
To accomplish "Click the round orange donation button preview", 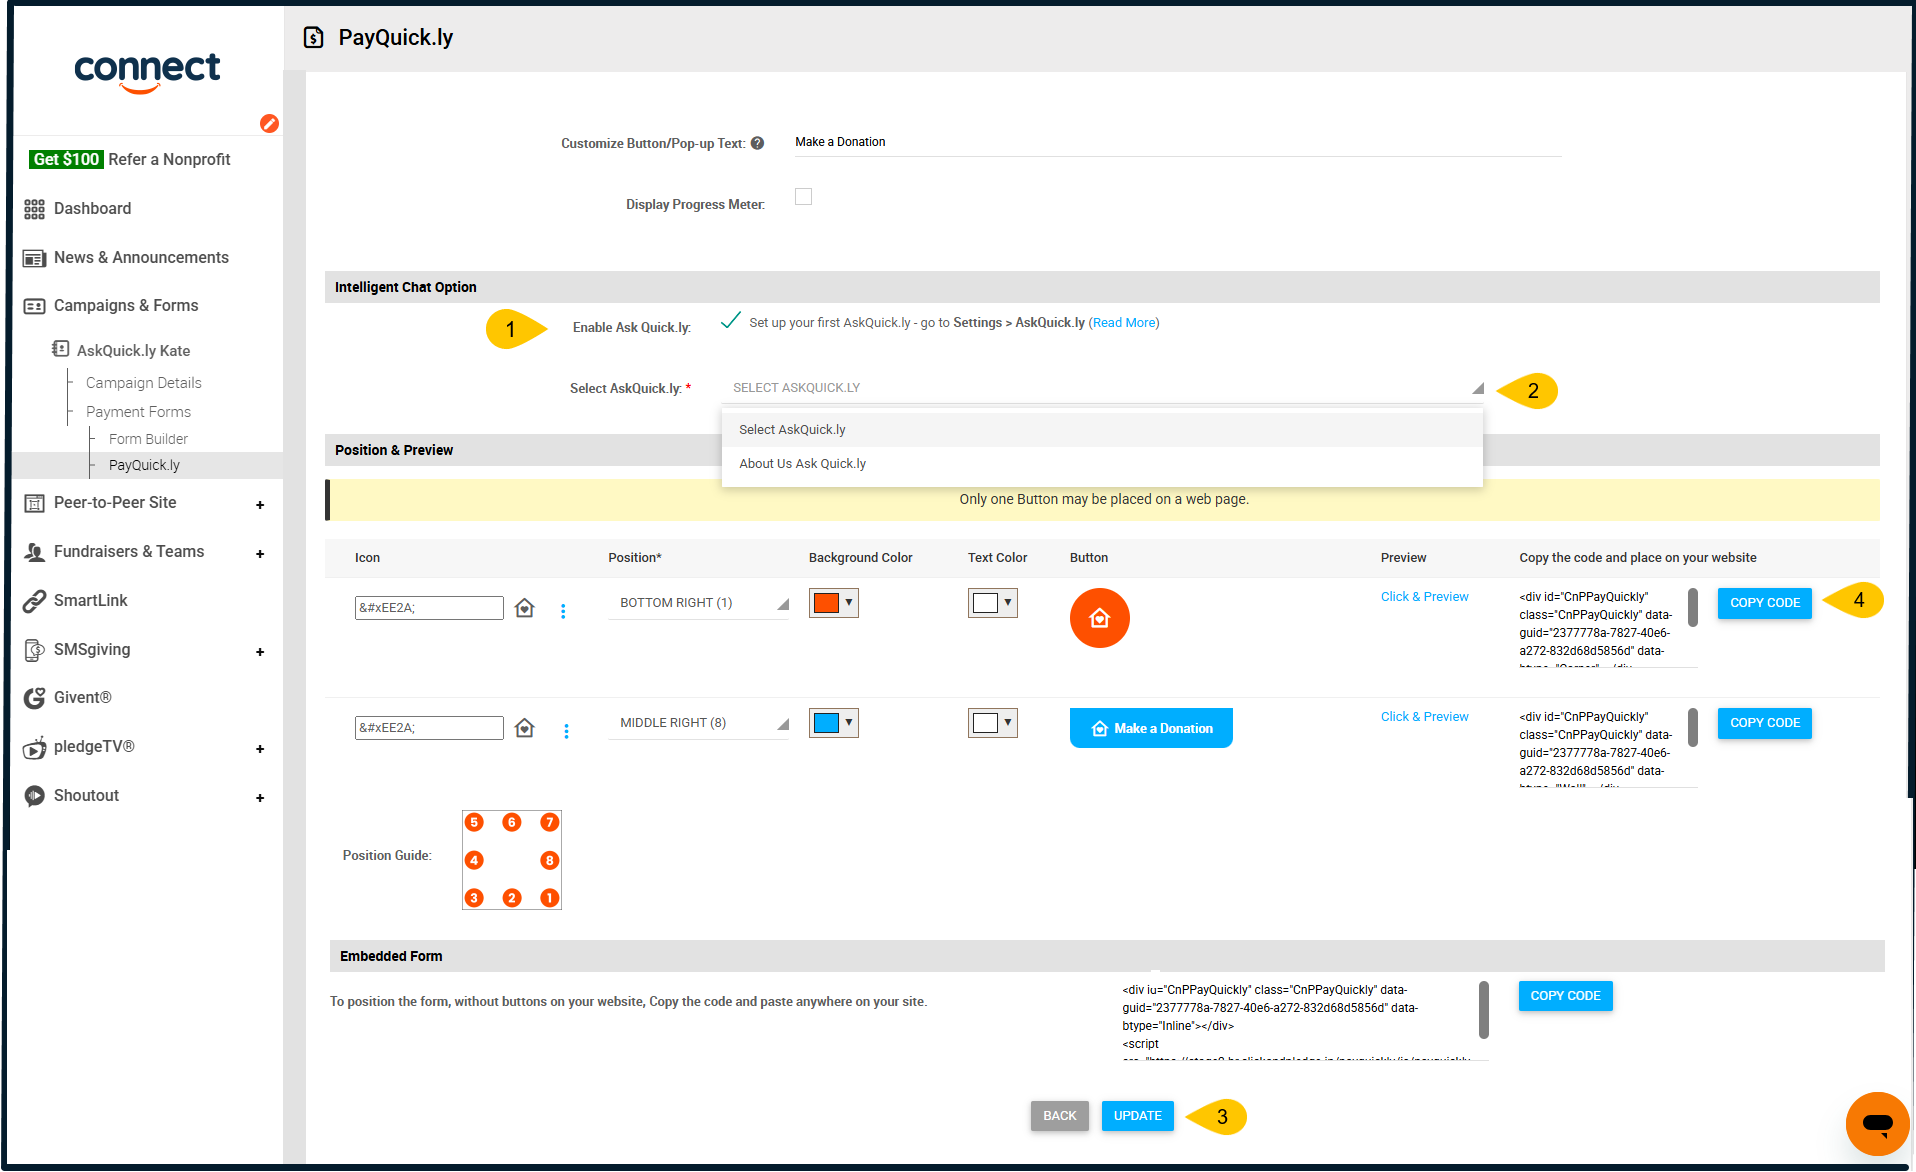I will coord(1099,618).
